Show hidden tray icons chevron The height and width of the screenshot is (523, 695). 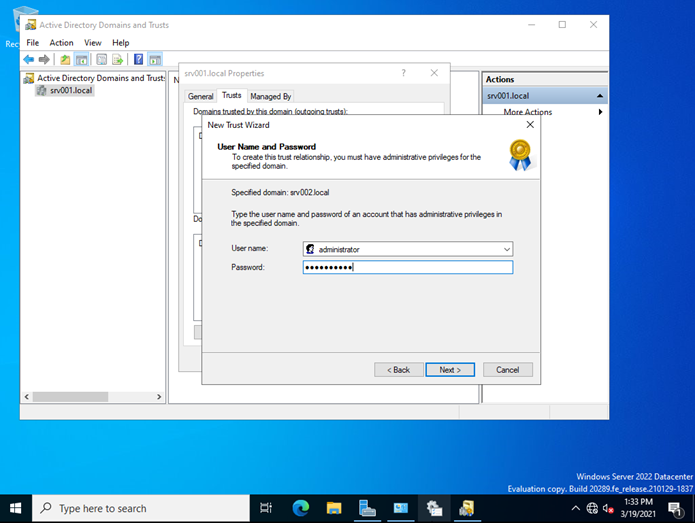[x=575, y=508]
